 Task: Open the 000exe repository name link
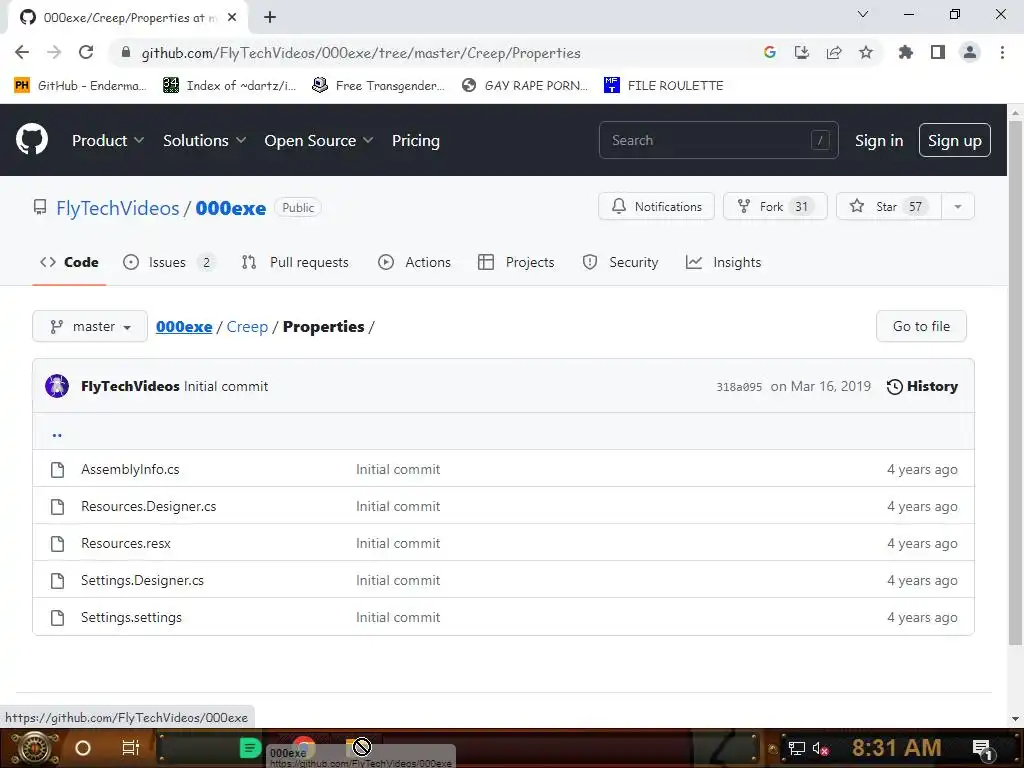pos(231,208)
